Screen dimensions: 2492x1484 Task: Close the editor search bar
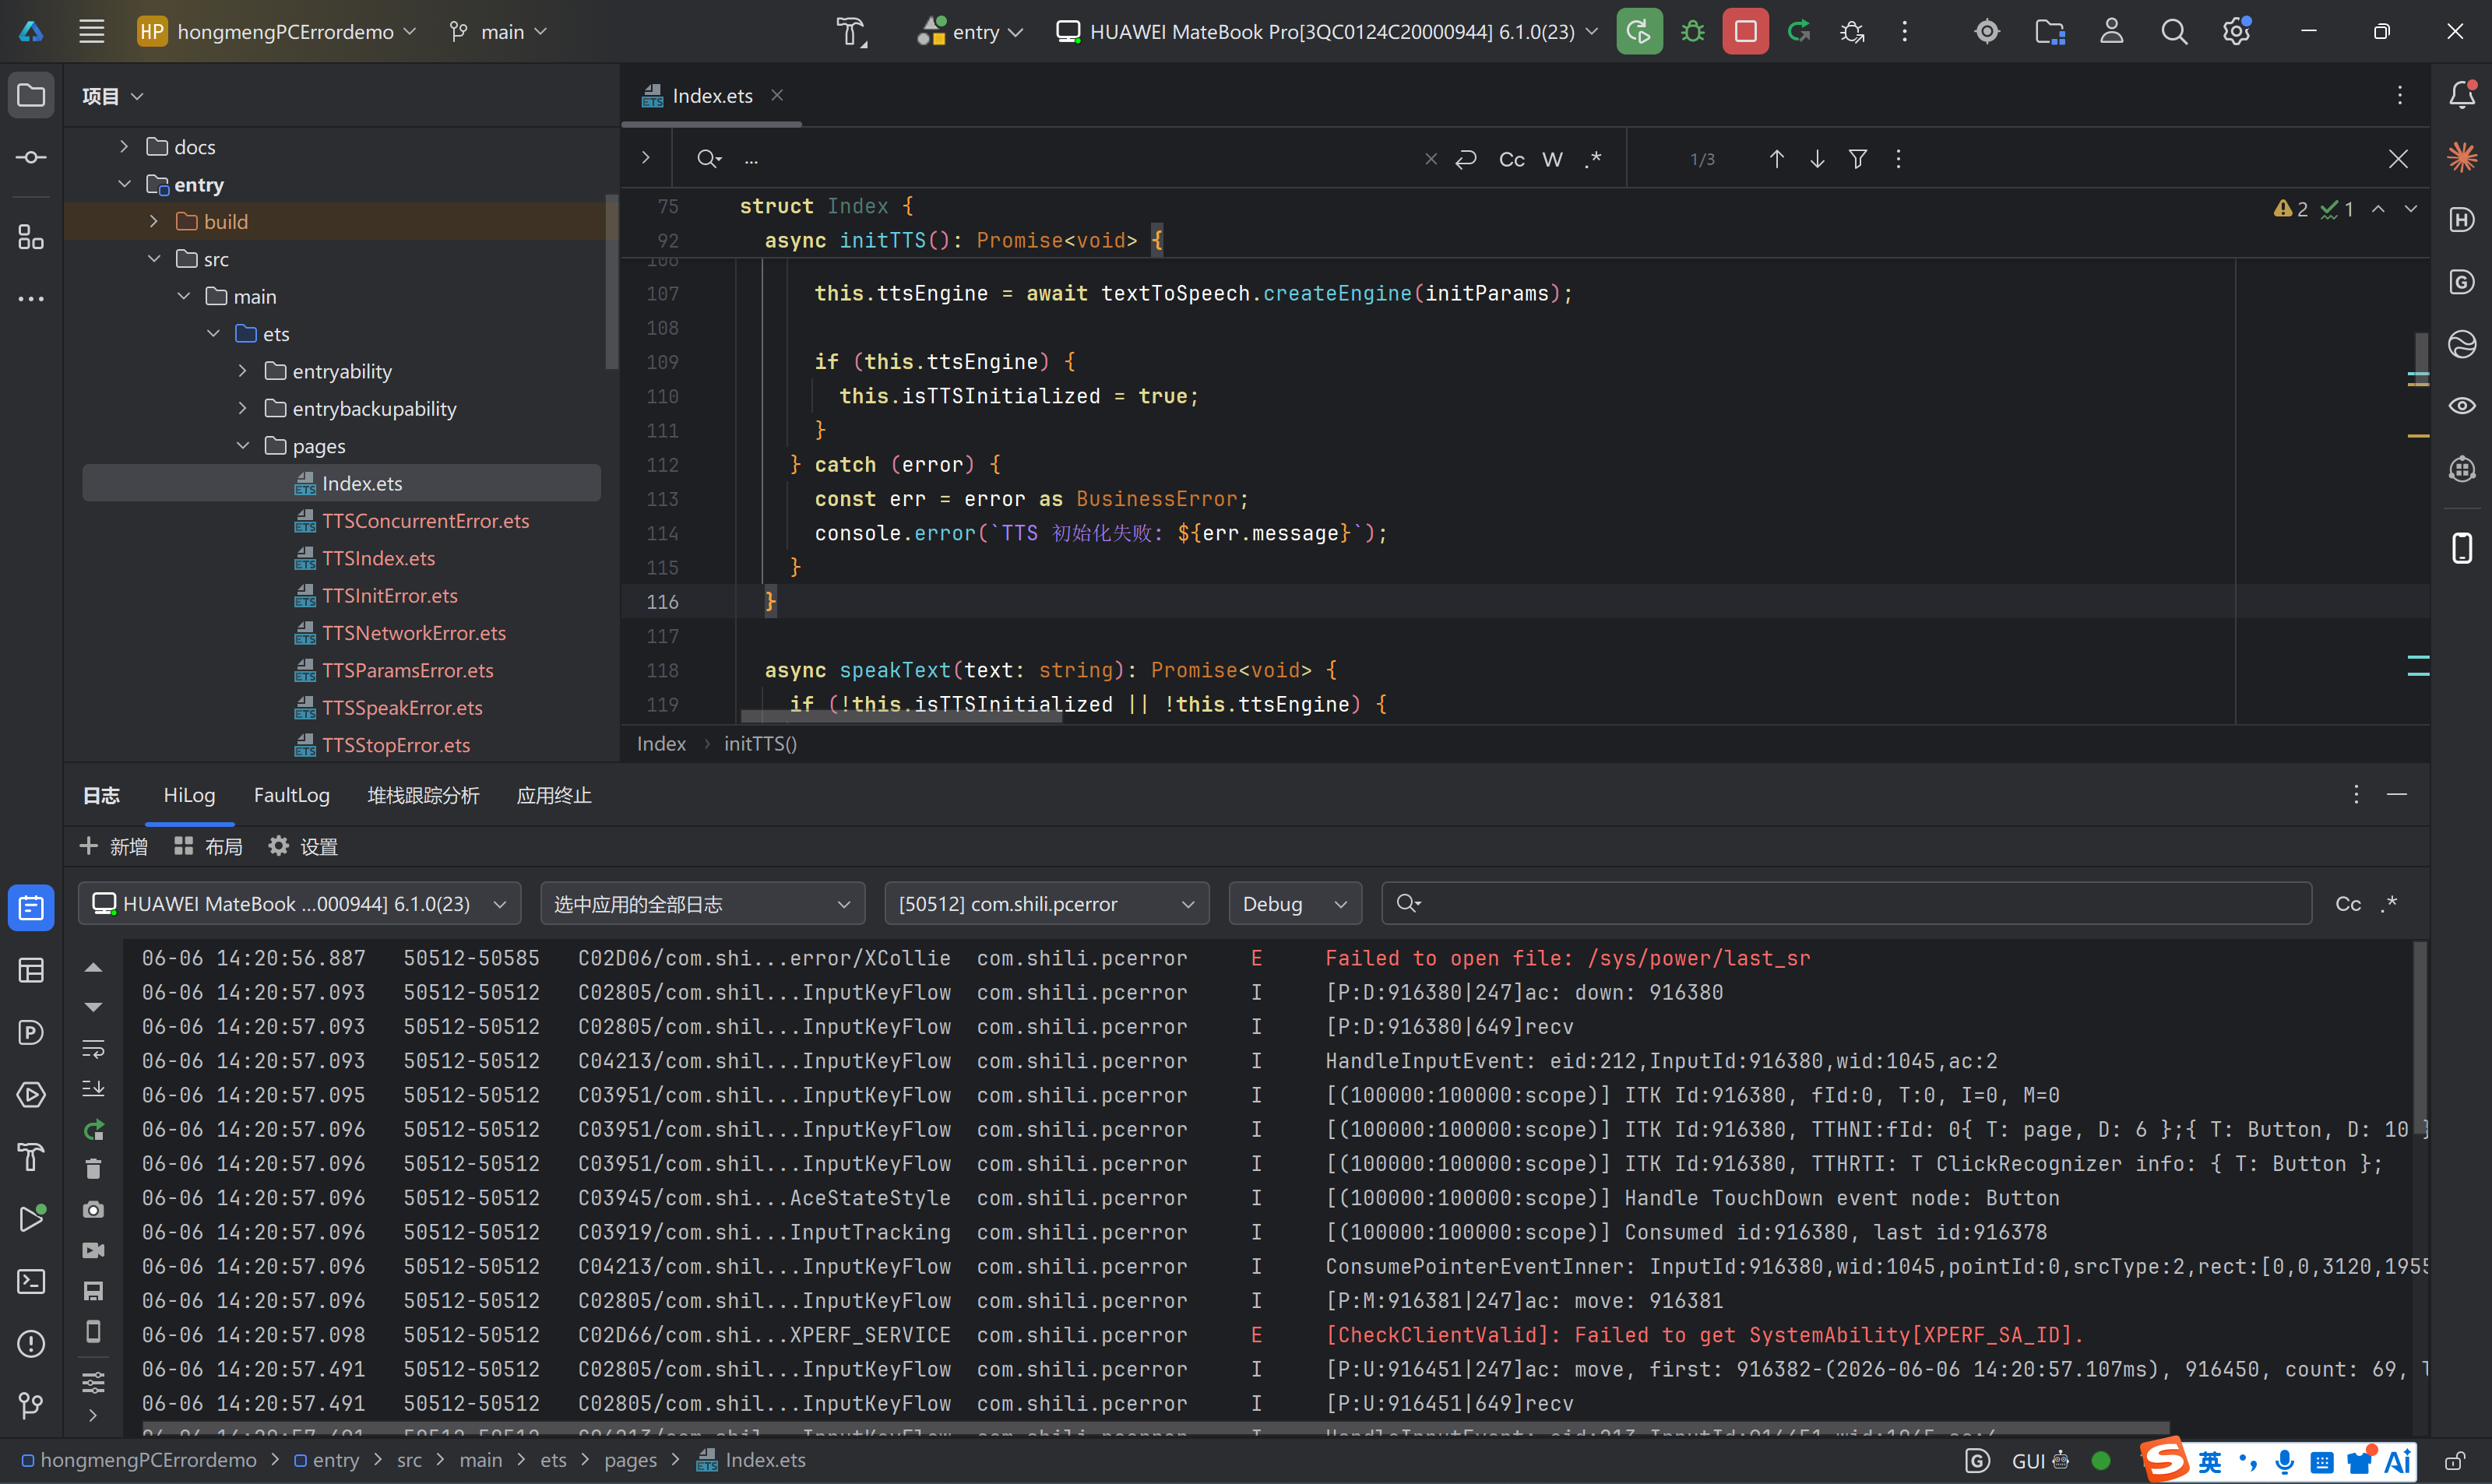point(2398,159)
